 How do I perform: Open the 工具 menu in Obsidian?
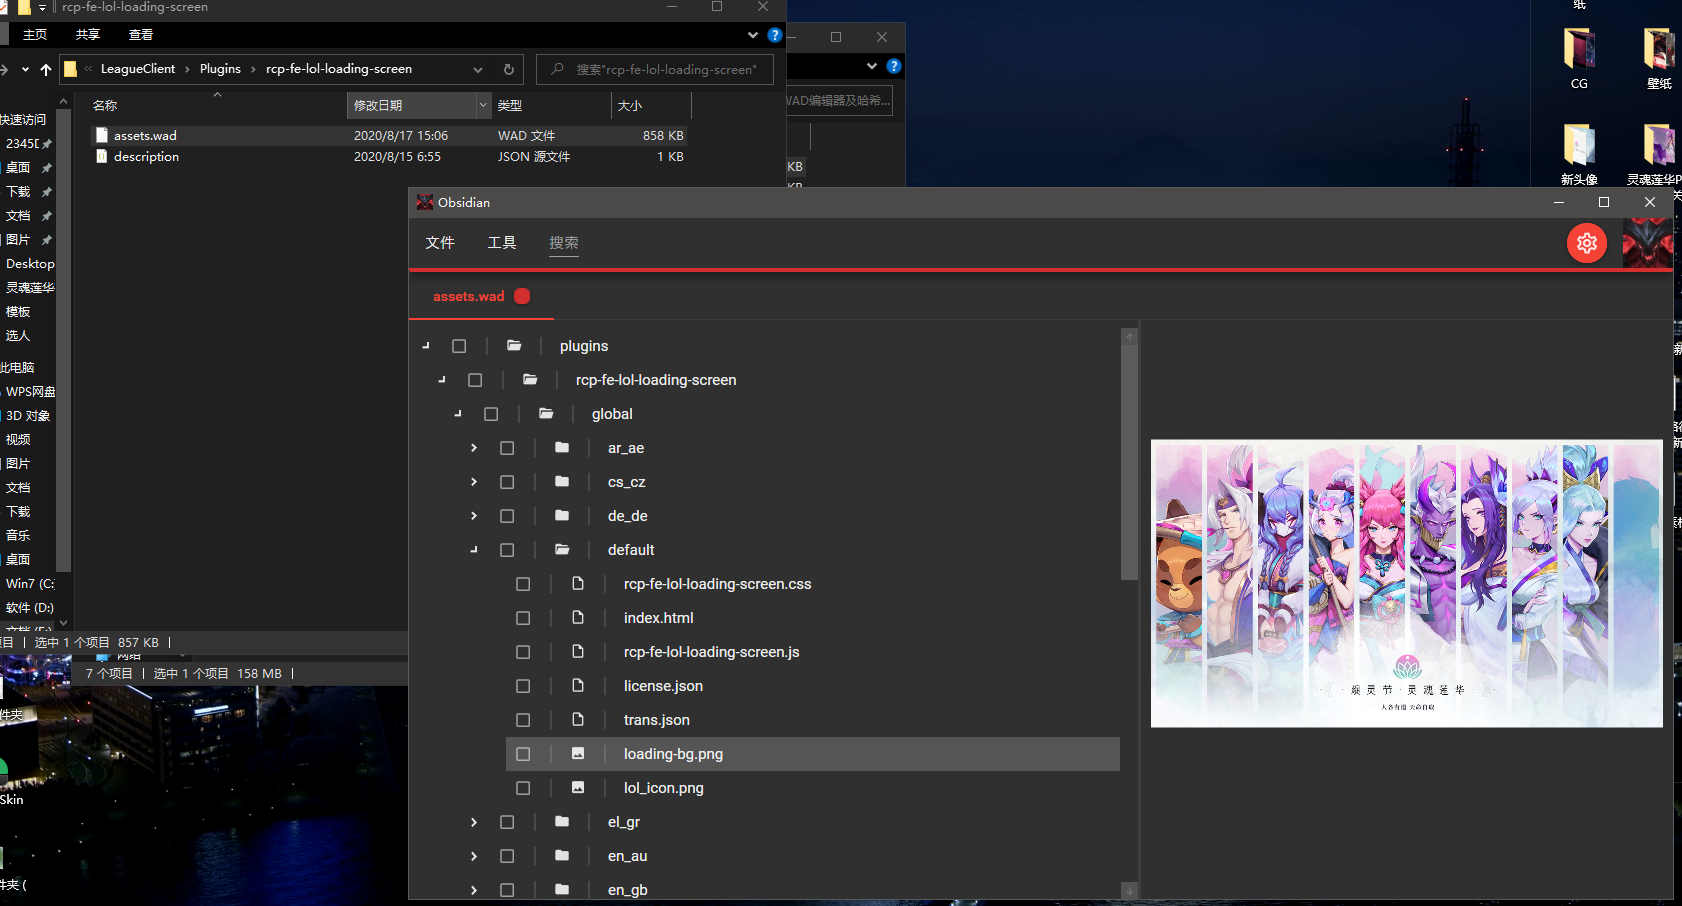tap(502, 243)
